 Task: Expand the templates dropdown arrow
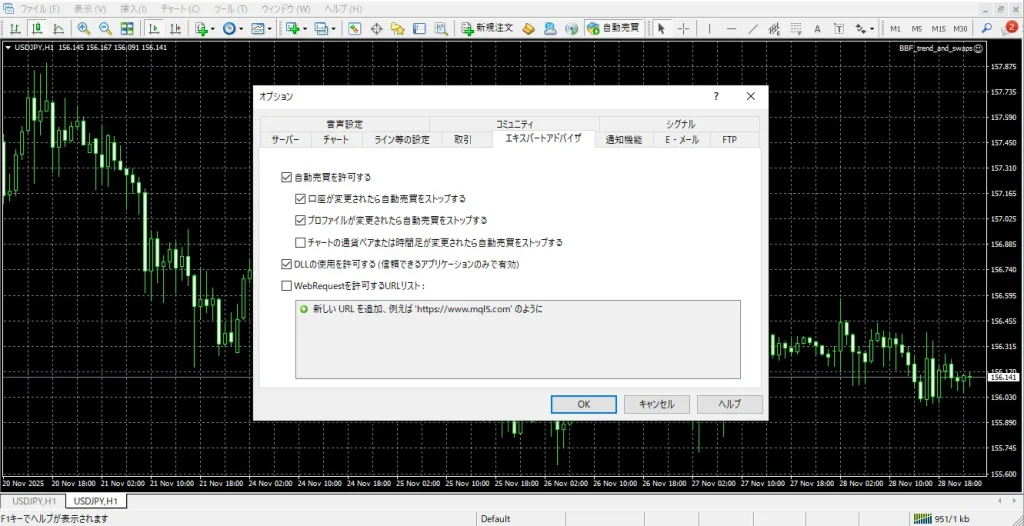(x=269, y=29)
